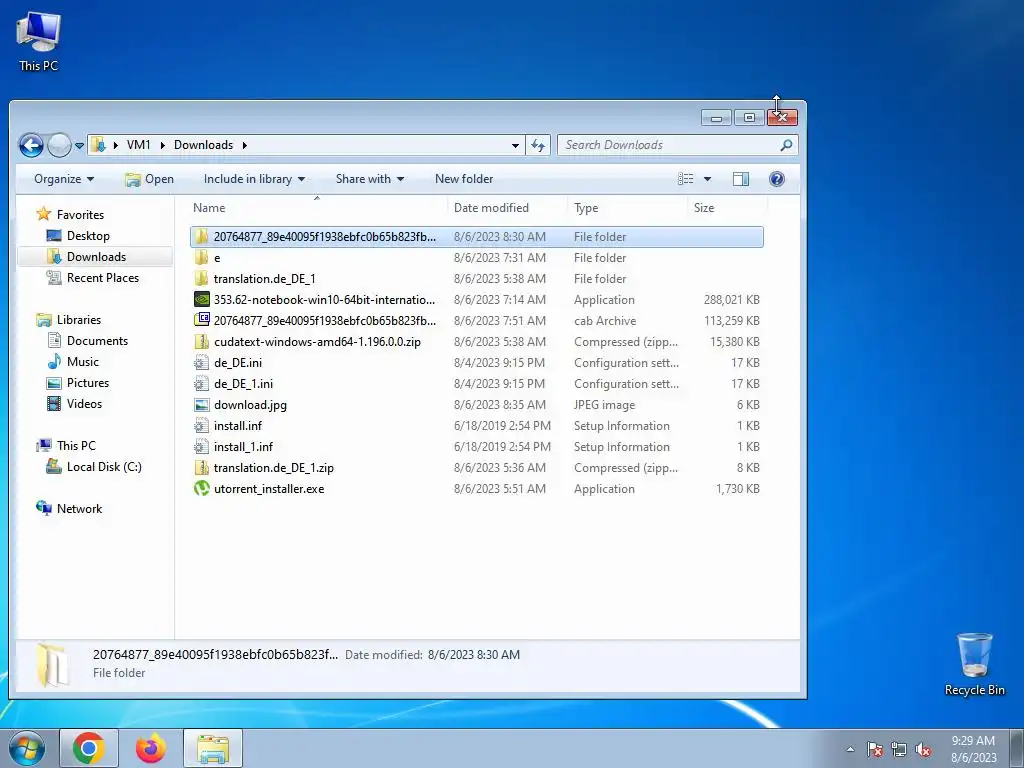Screen dimensions: 1024x768
Task: Select the de_DE.ini file icon
Action: (x=201, y=362)
